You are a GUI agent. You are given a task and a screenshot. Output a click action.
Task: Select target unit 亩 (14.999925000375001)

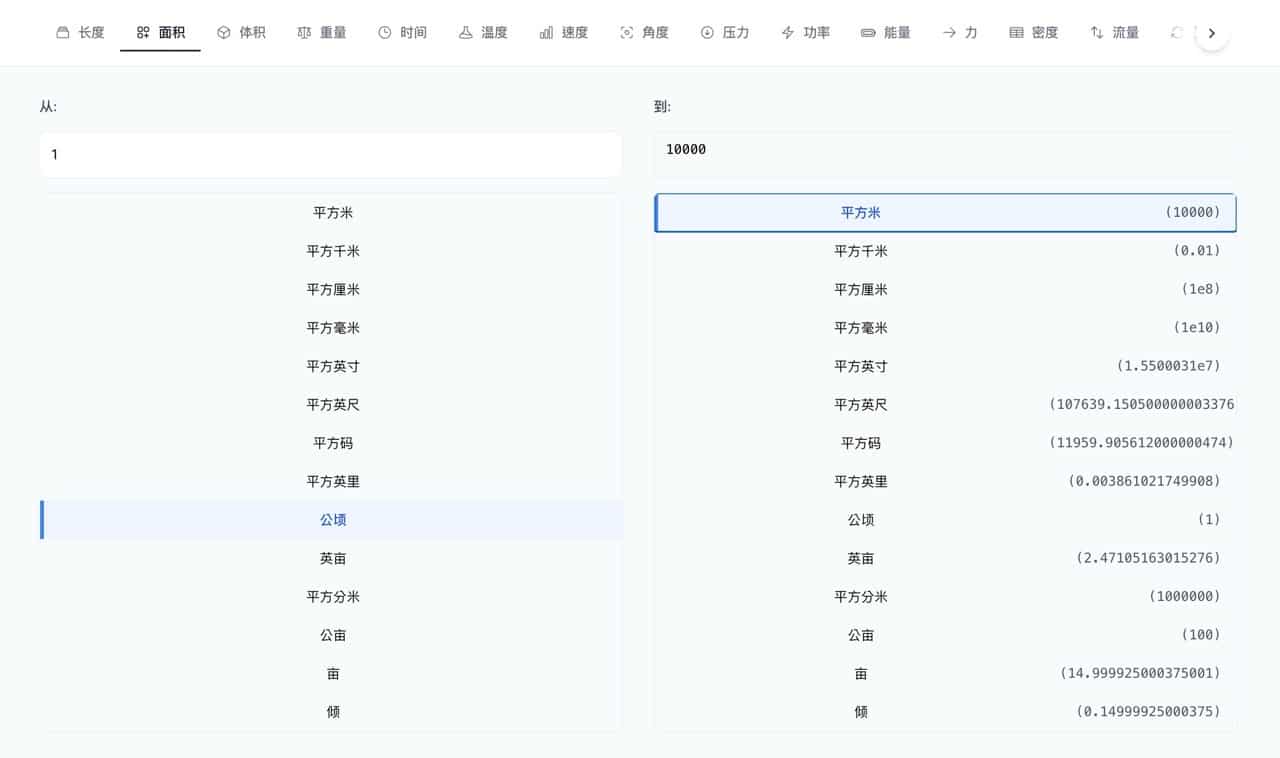pyautogui.click(x=945, y=673)
